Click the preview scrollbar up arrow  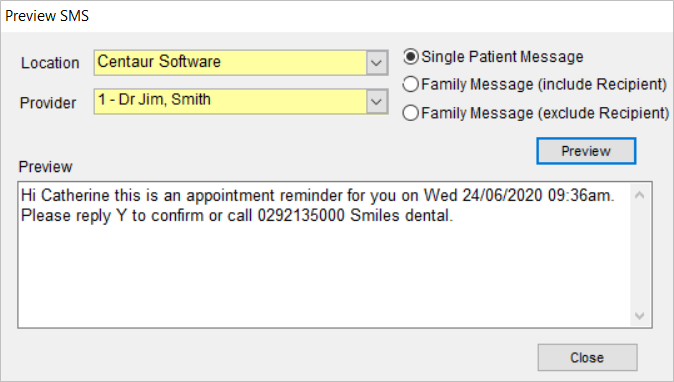pos(640,195)
